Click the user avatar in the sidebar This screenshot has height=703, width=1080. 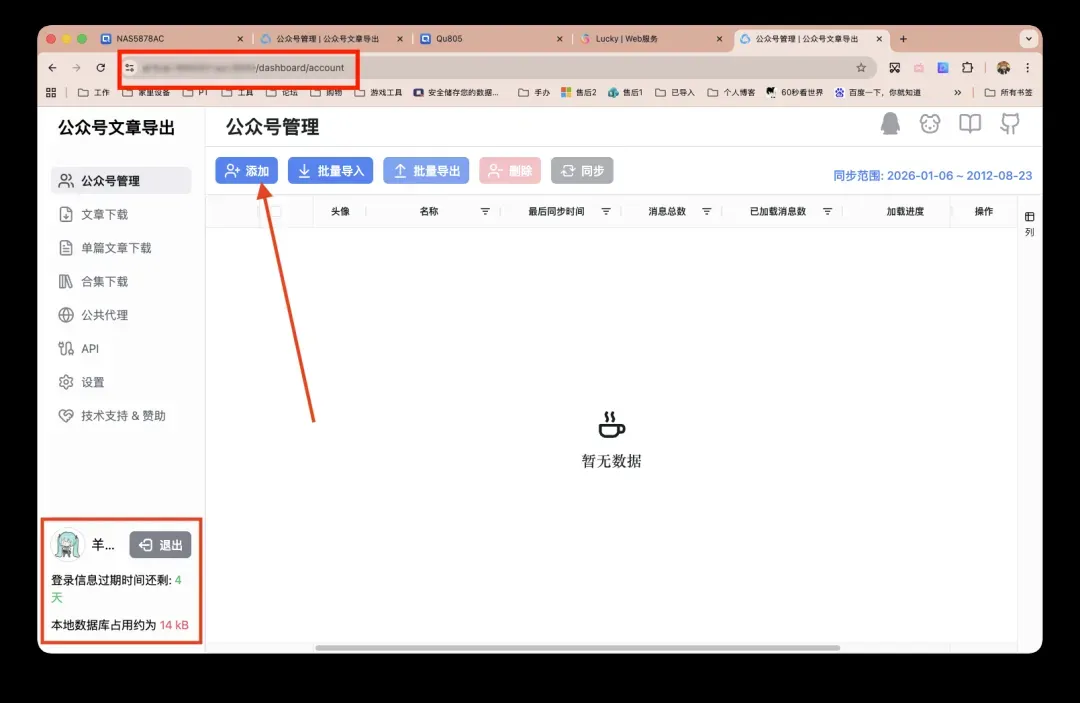68,545
